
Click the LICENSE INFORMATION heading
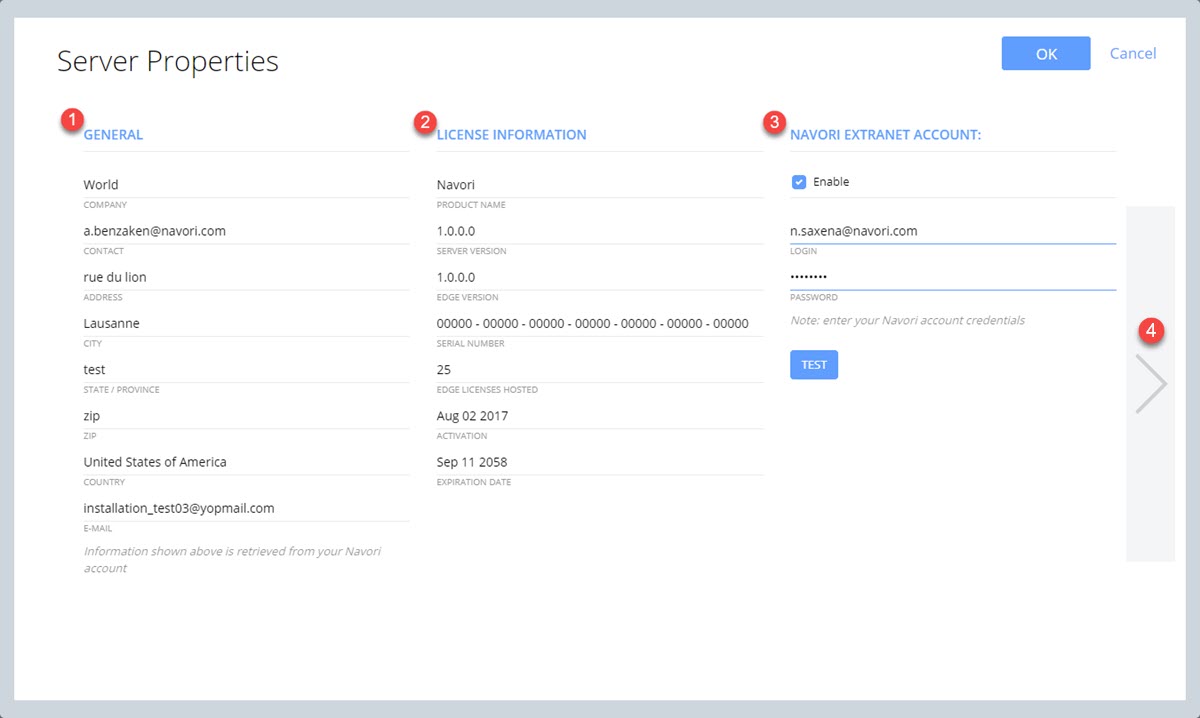512,135
